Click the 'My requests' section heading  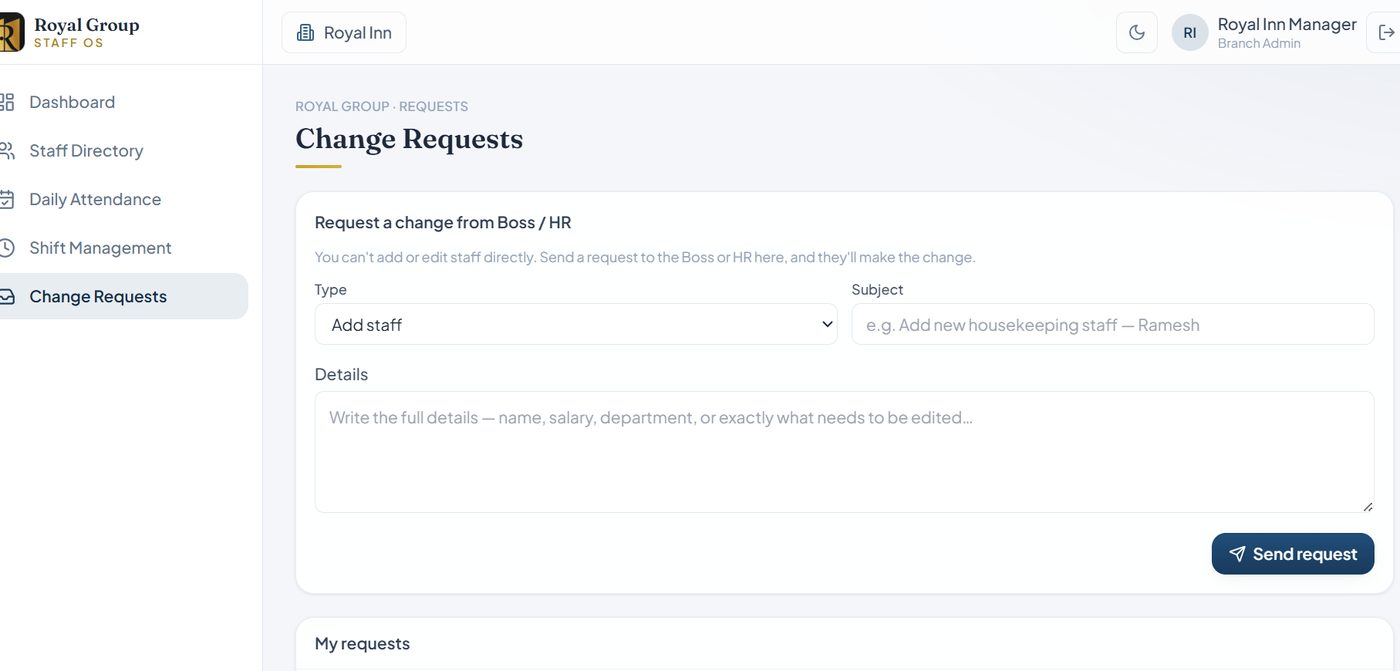(362, 644)
